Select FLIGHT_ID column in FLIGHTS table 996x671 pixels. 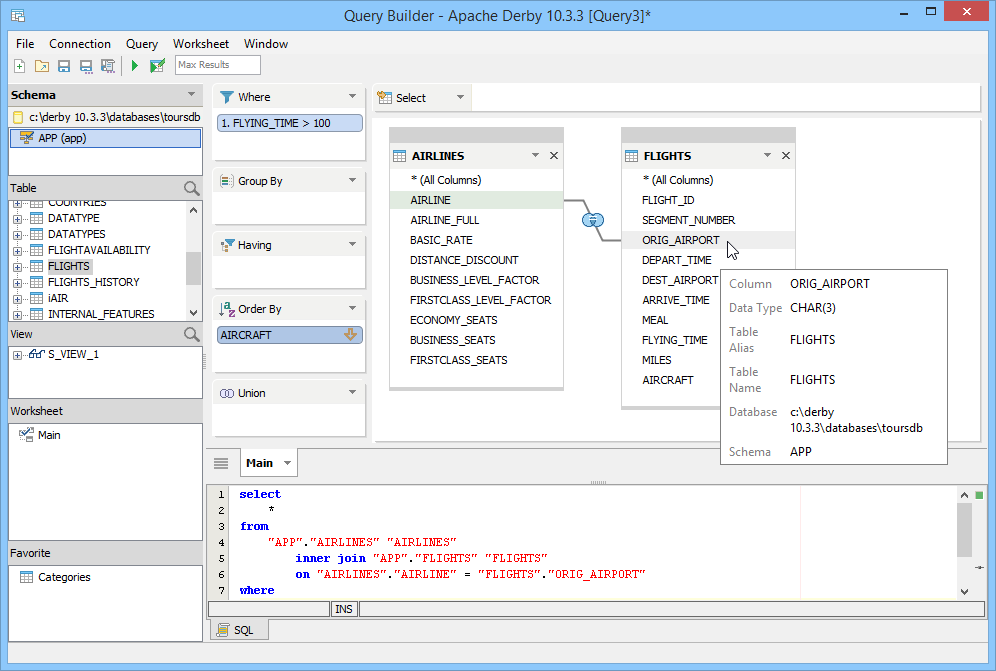(668, 200)
